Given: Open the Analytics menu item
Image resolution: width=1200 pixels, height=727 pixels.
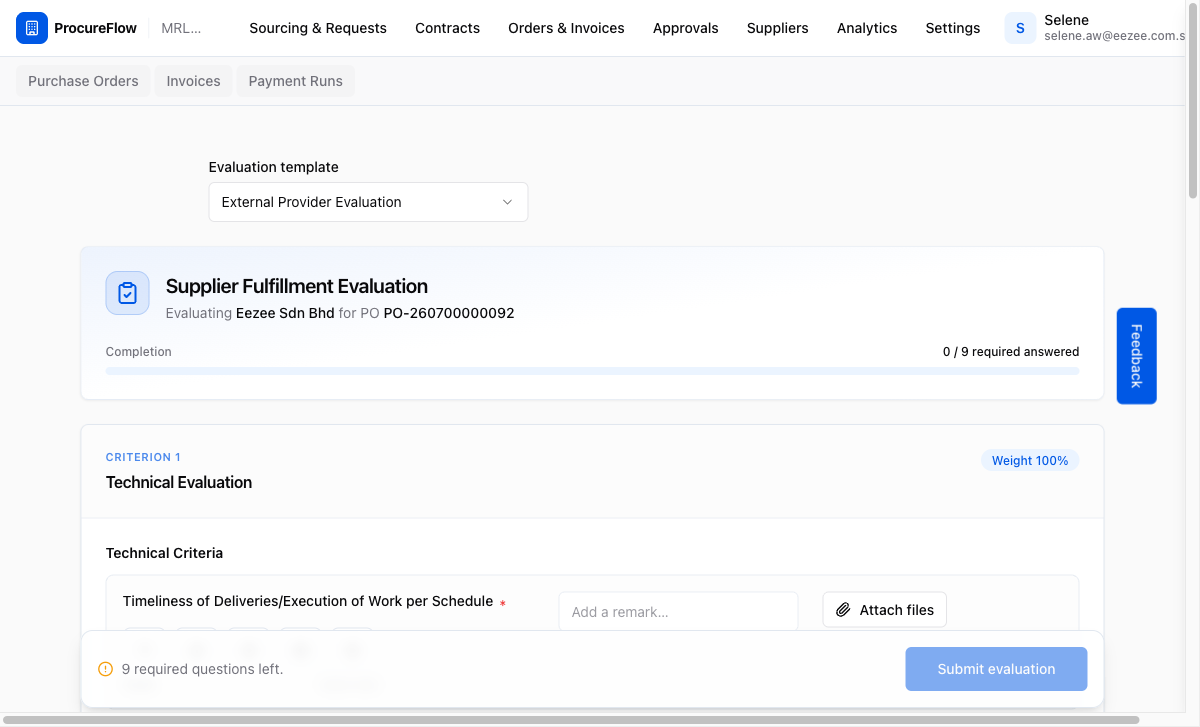Looking at the screenshot, I should pyautogui.click(x=867, y=28).
